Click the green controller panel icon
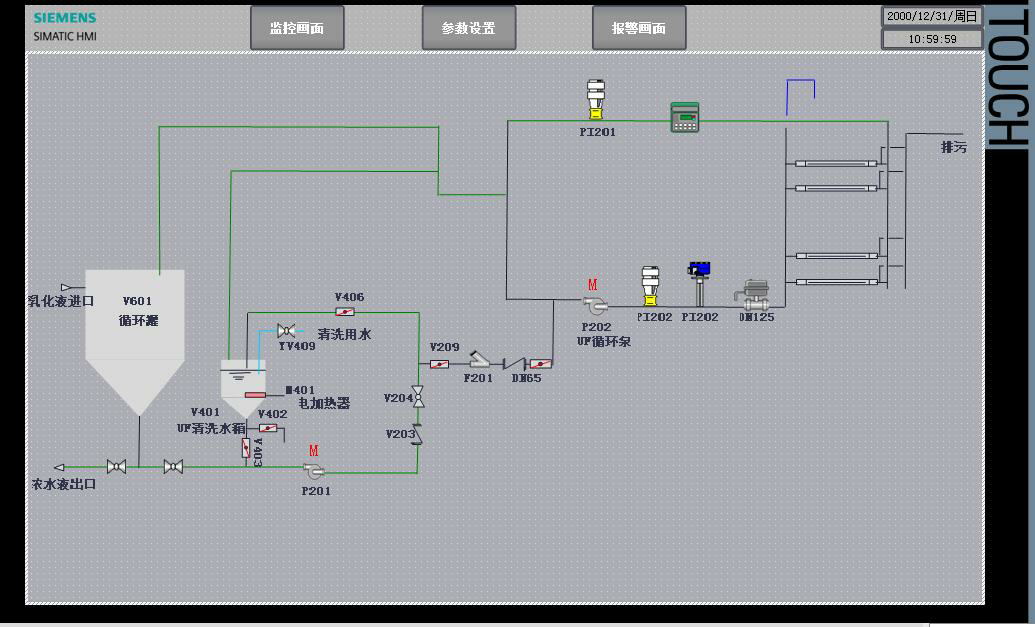The image size is (1035, 627). point(684,117)
